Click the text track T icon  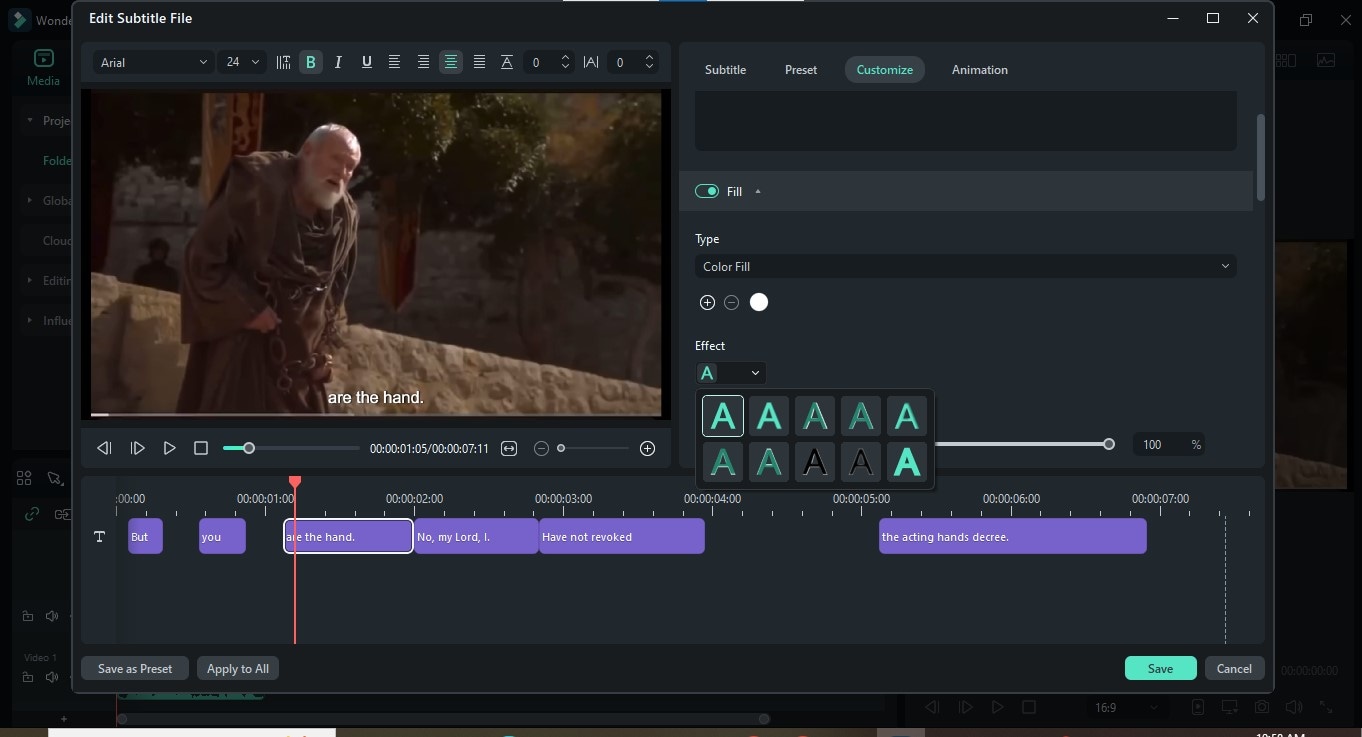(99, 537)
